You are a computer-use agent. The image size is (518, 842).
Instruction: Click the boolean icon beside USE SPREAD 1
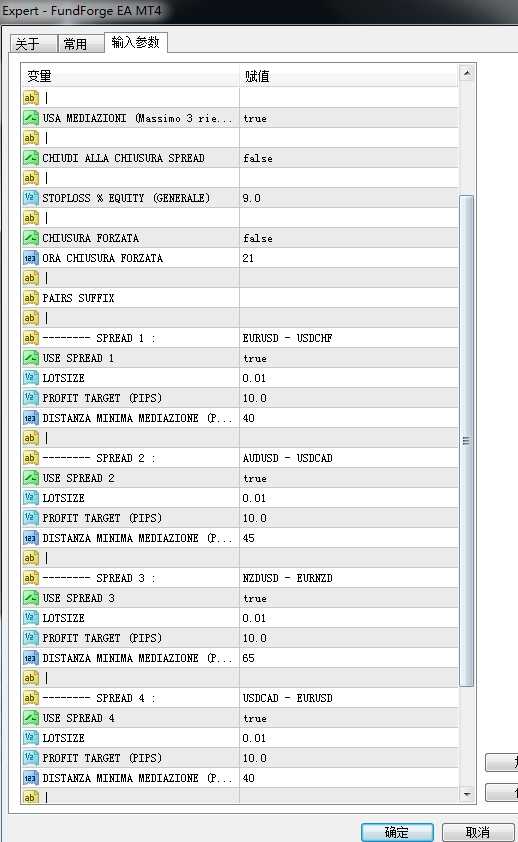(x=31, y=358)
